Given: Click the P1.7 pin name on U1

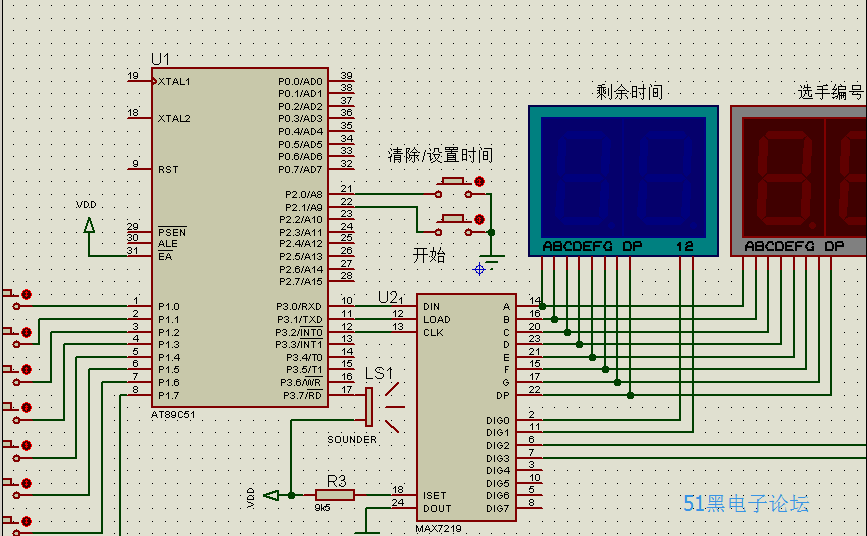Looking at the screenshot, I should click(169, 396).
